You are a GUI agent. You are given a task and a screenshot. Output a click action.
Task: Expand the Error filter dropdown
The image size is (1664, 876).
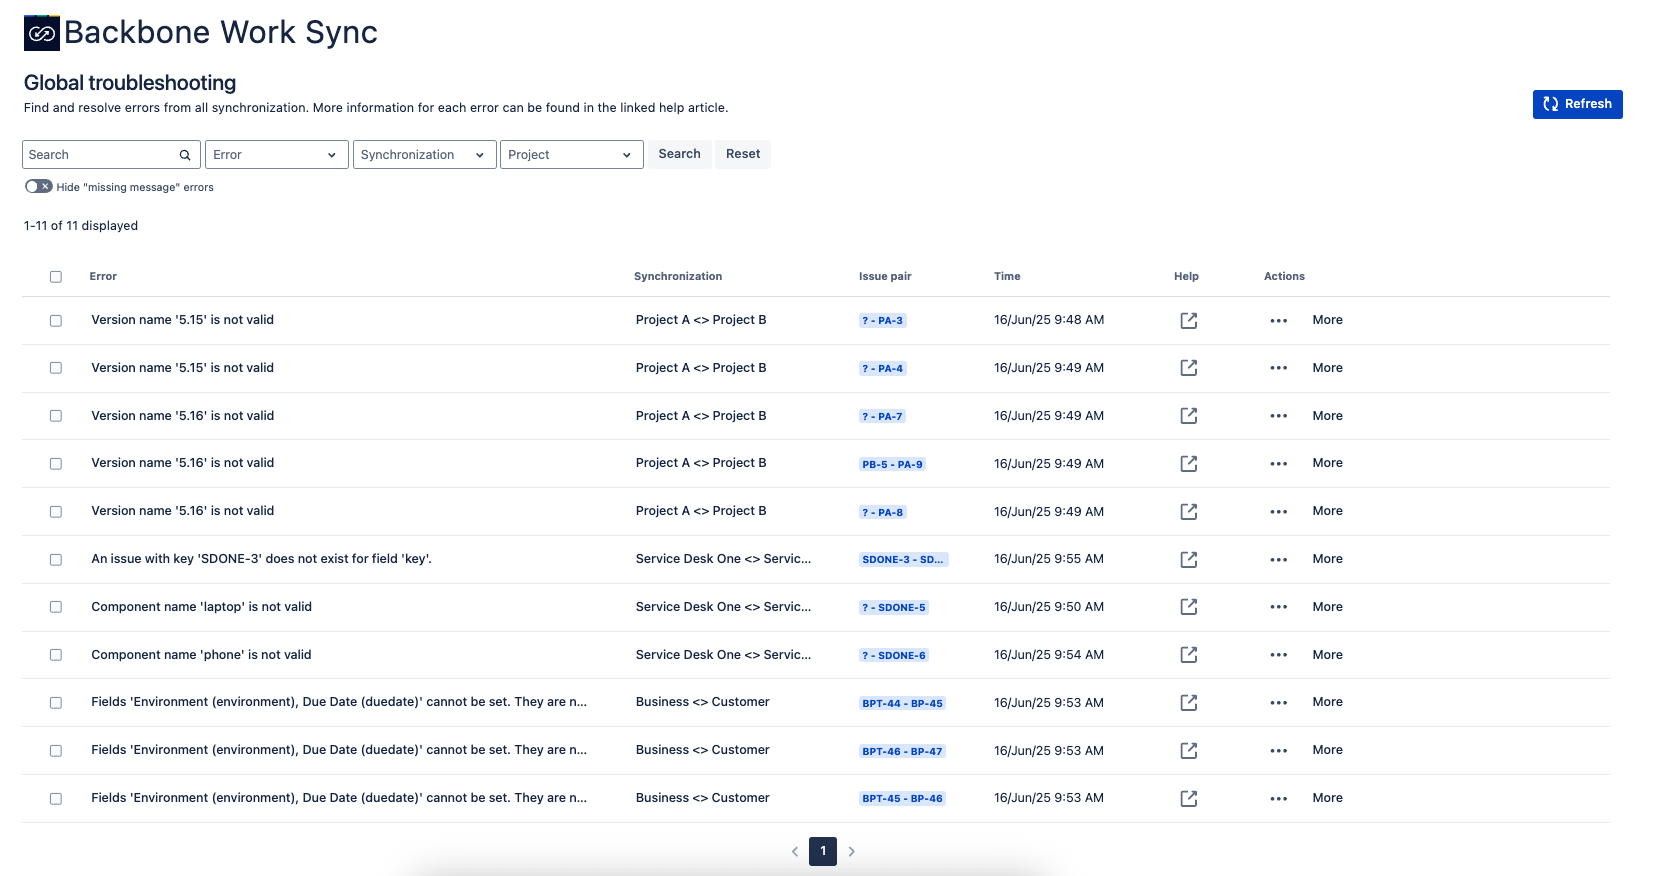click(276, 155)
